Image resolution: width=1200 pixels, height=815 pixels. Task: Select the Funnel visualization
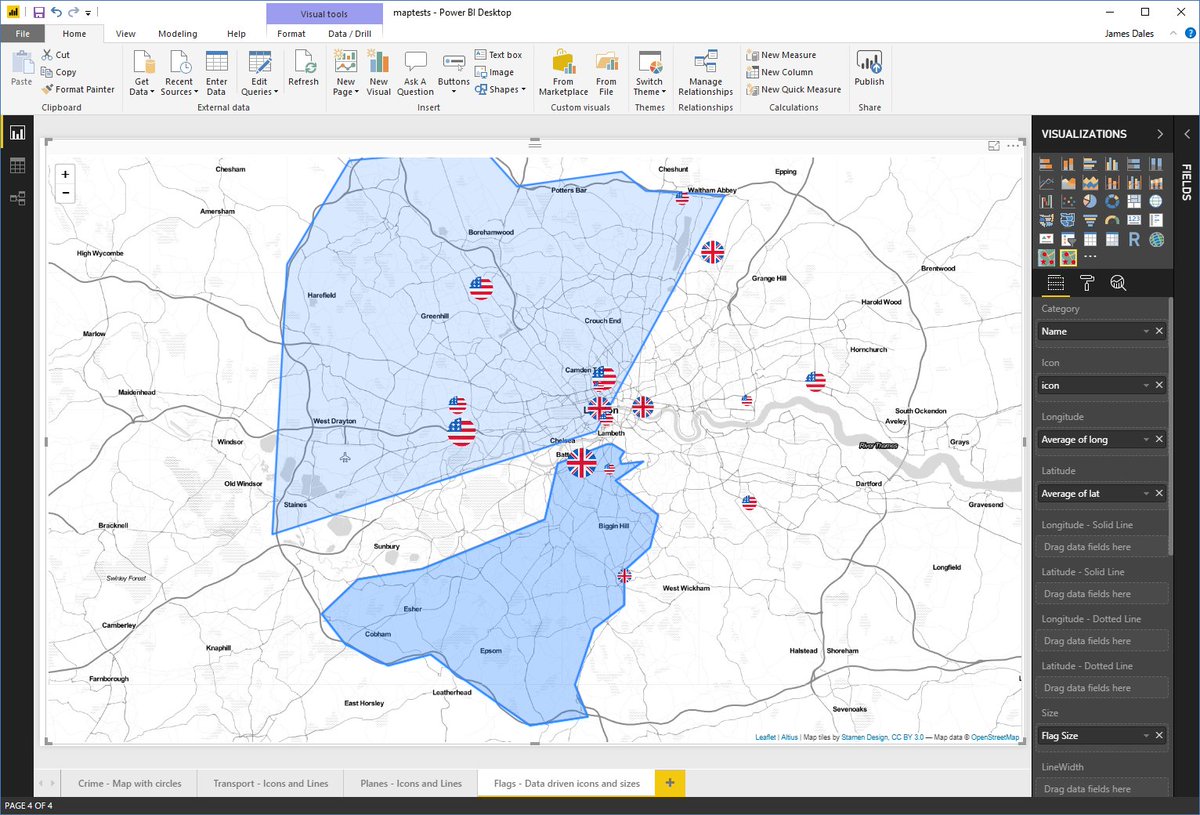(x=1090, y=220)
